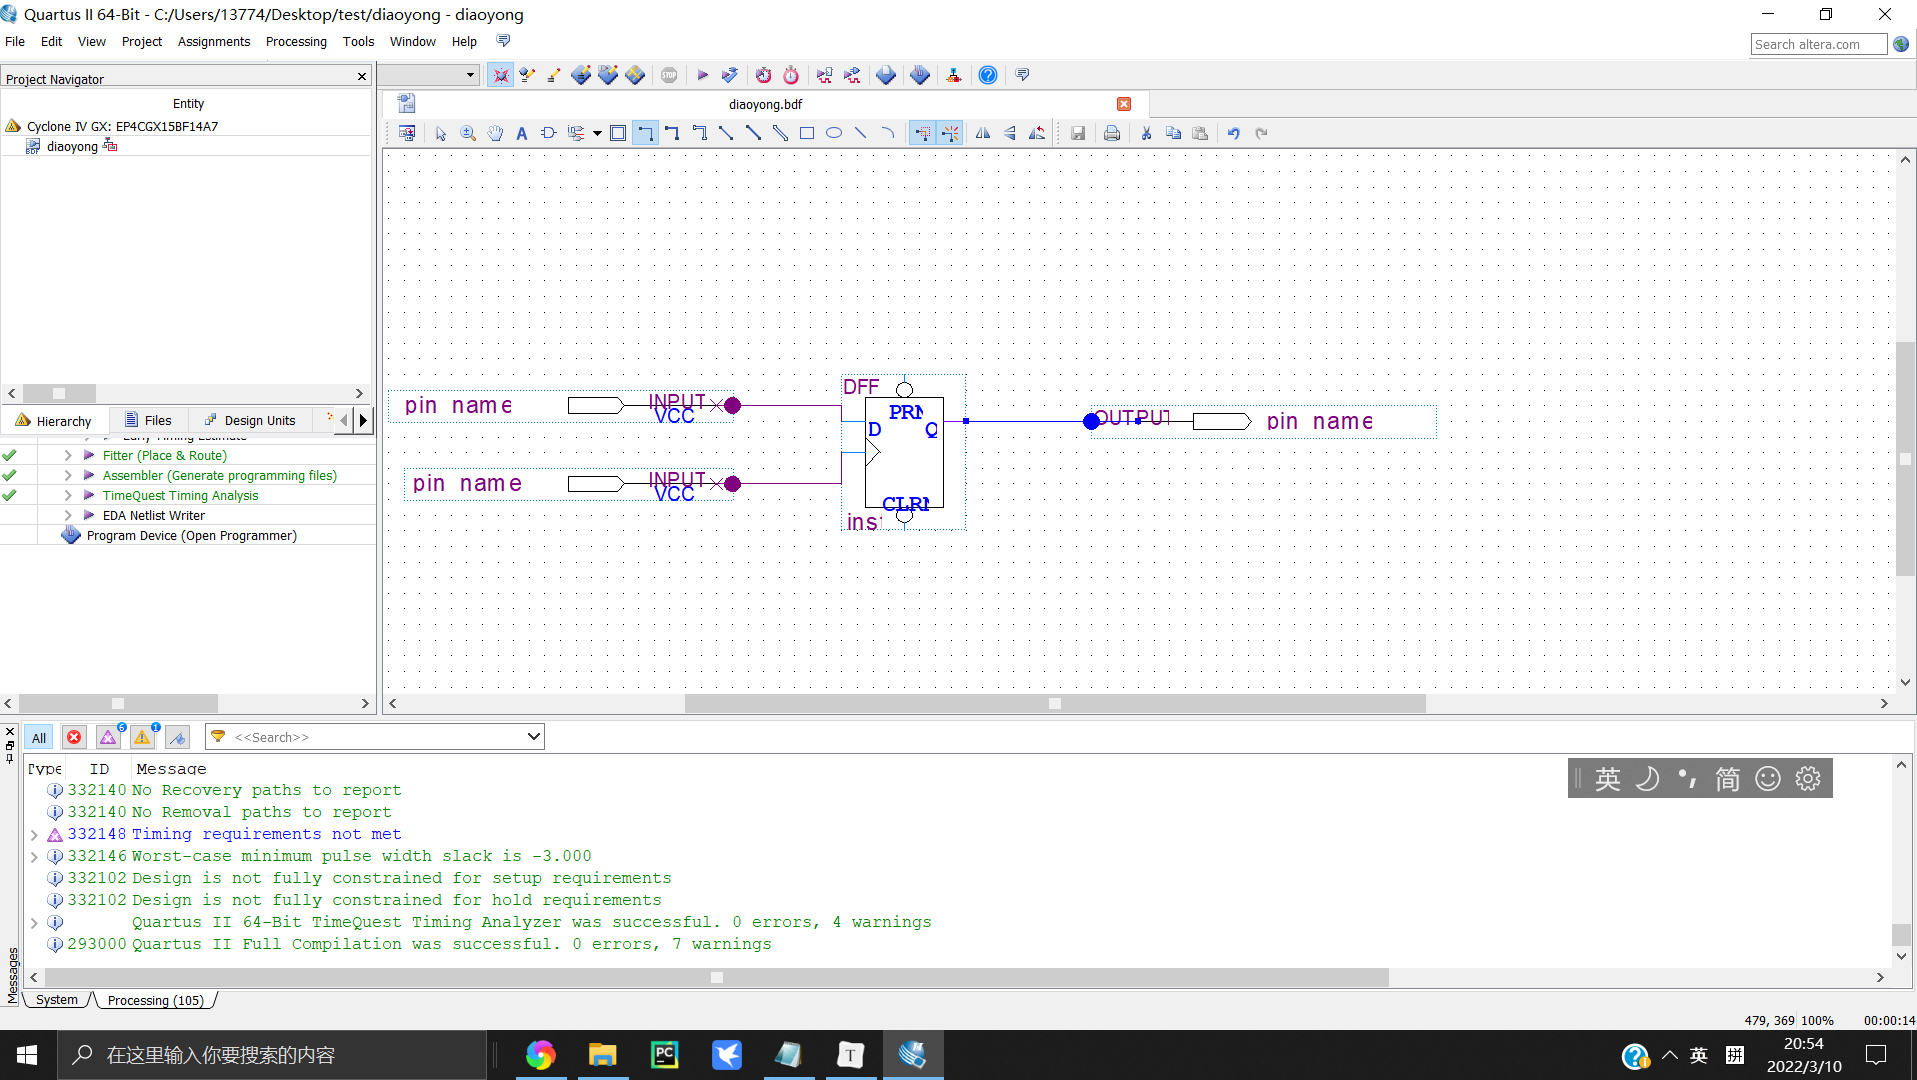Screen dimensions: 1917x1080
Task: Toggle the Warning messages filter
Action: [142, 738]
